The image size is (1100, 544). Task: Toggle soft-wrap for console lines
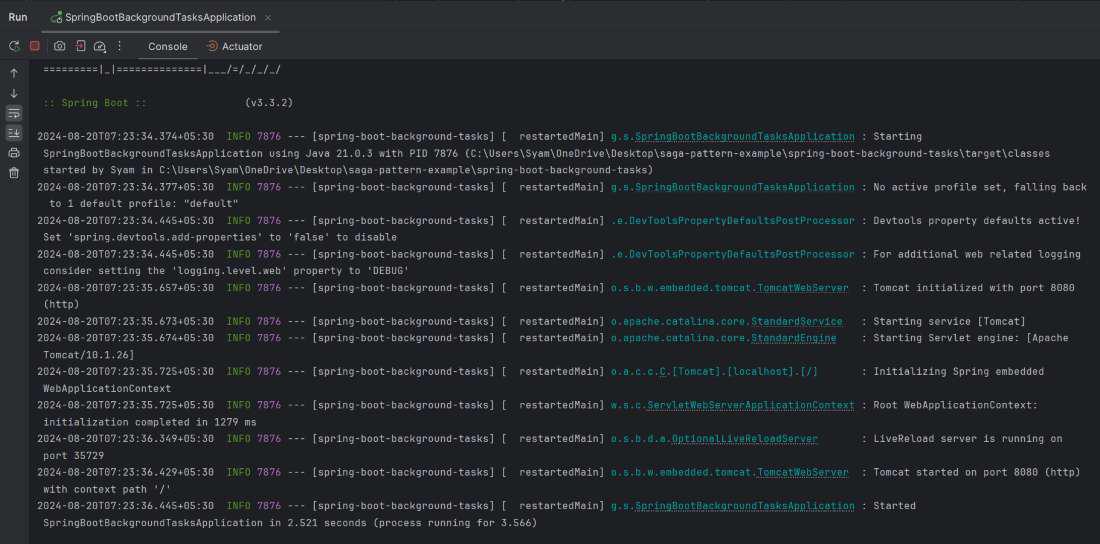[x=14, y=113]
